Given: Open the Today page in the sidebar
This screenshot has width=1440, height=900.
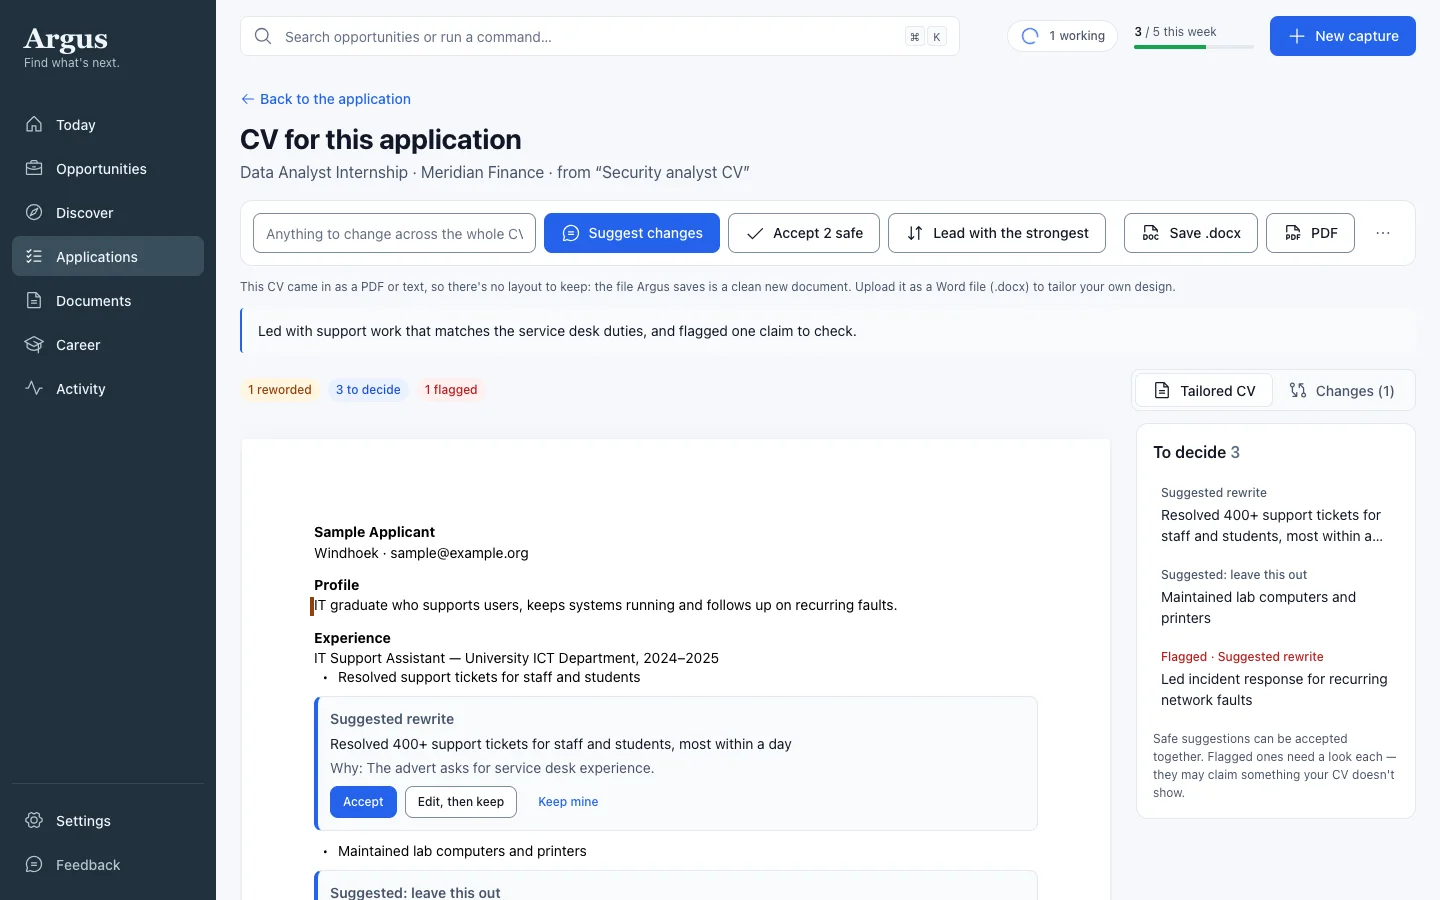Looking at the screenshot, I should point(108,125).
